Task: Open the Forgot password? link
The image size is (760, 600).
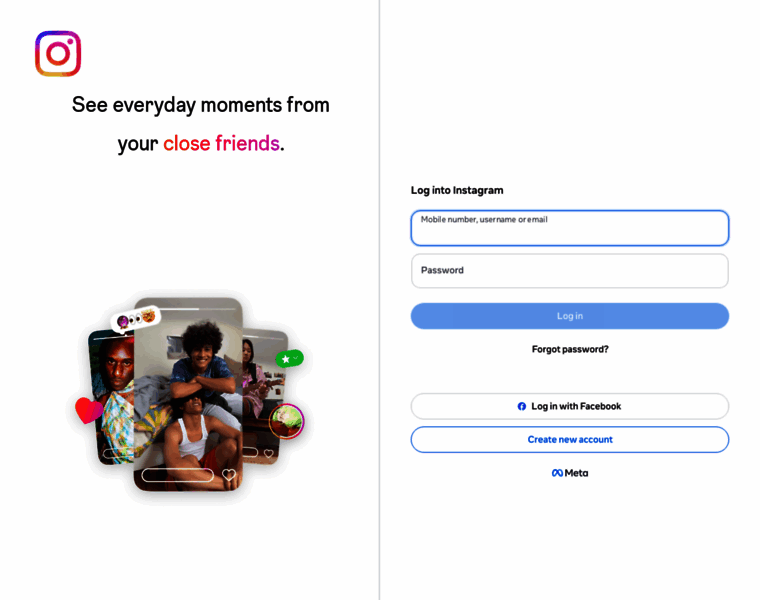Action: click(x=570, y=349)
